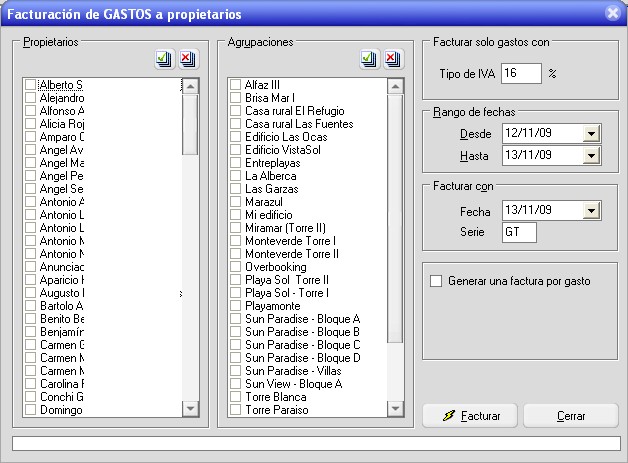Select the Benito Be owner entry

click(x=62, y=319)
